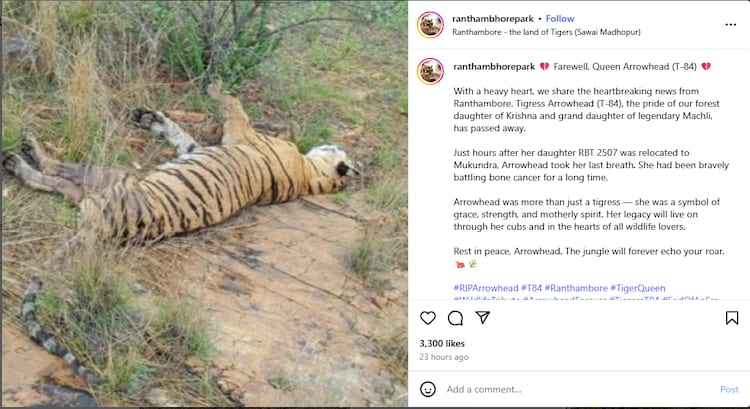Like the post with heart icon
The height and width of the screenshot is (409, 750).
428,318
